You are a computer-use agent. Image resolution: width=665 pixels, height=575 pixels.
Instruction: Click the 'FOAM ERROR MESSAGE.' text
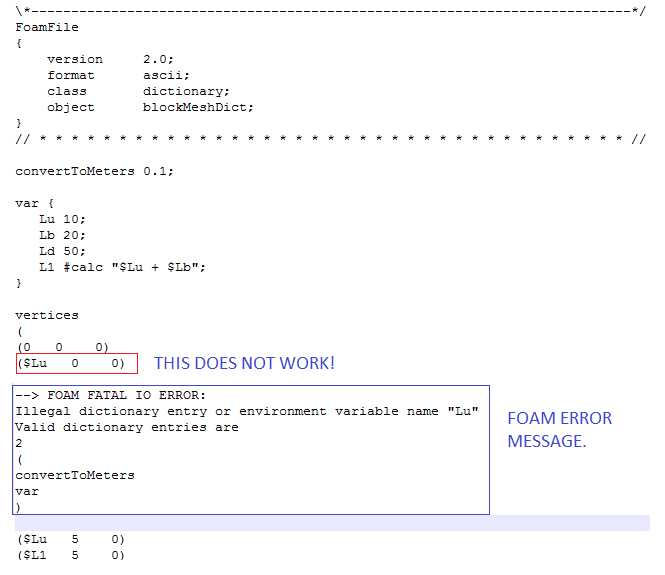tap(560, 430)
